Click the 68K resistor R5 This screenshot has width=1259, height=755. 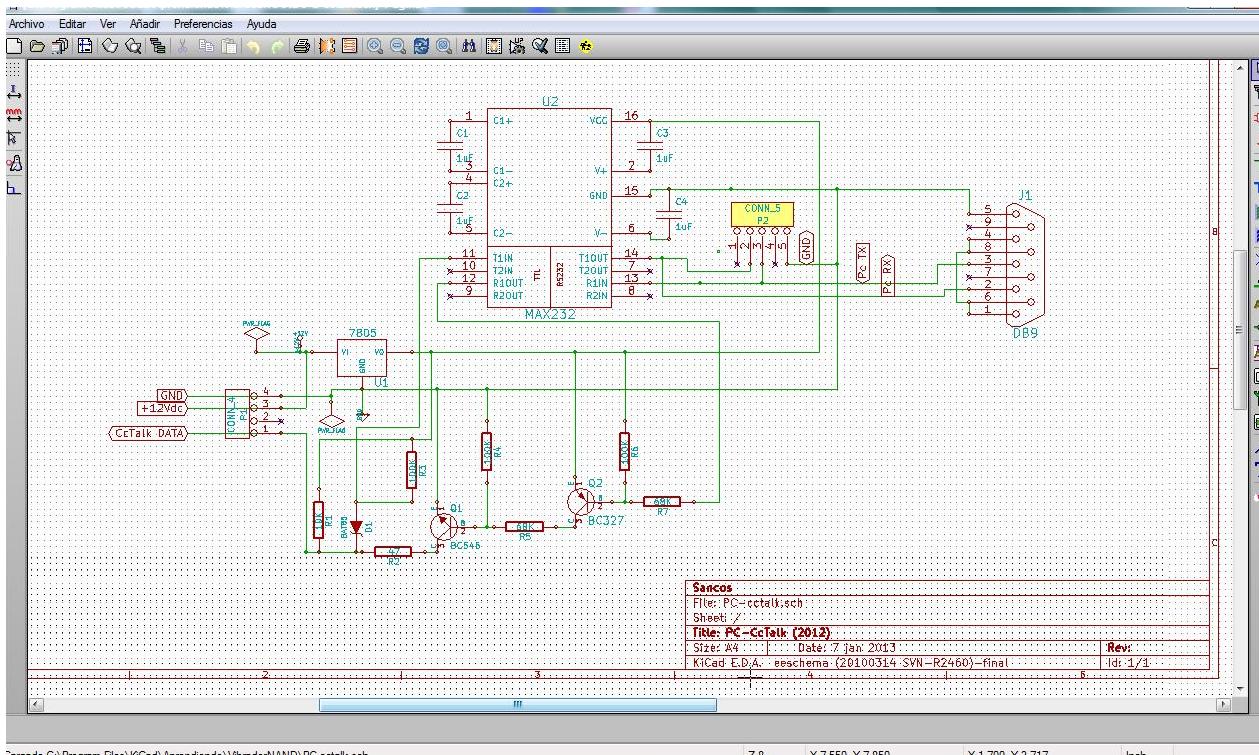[524, 526]
